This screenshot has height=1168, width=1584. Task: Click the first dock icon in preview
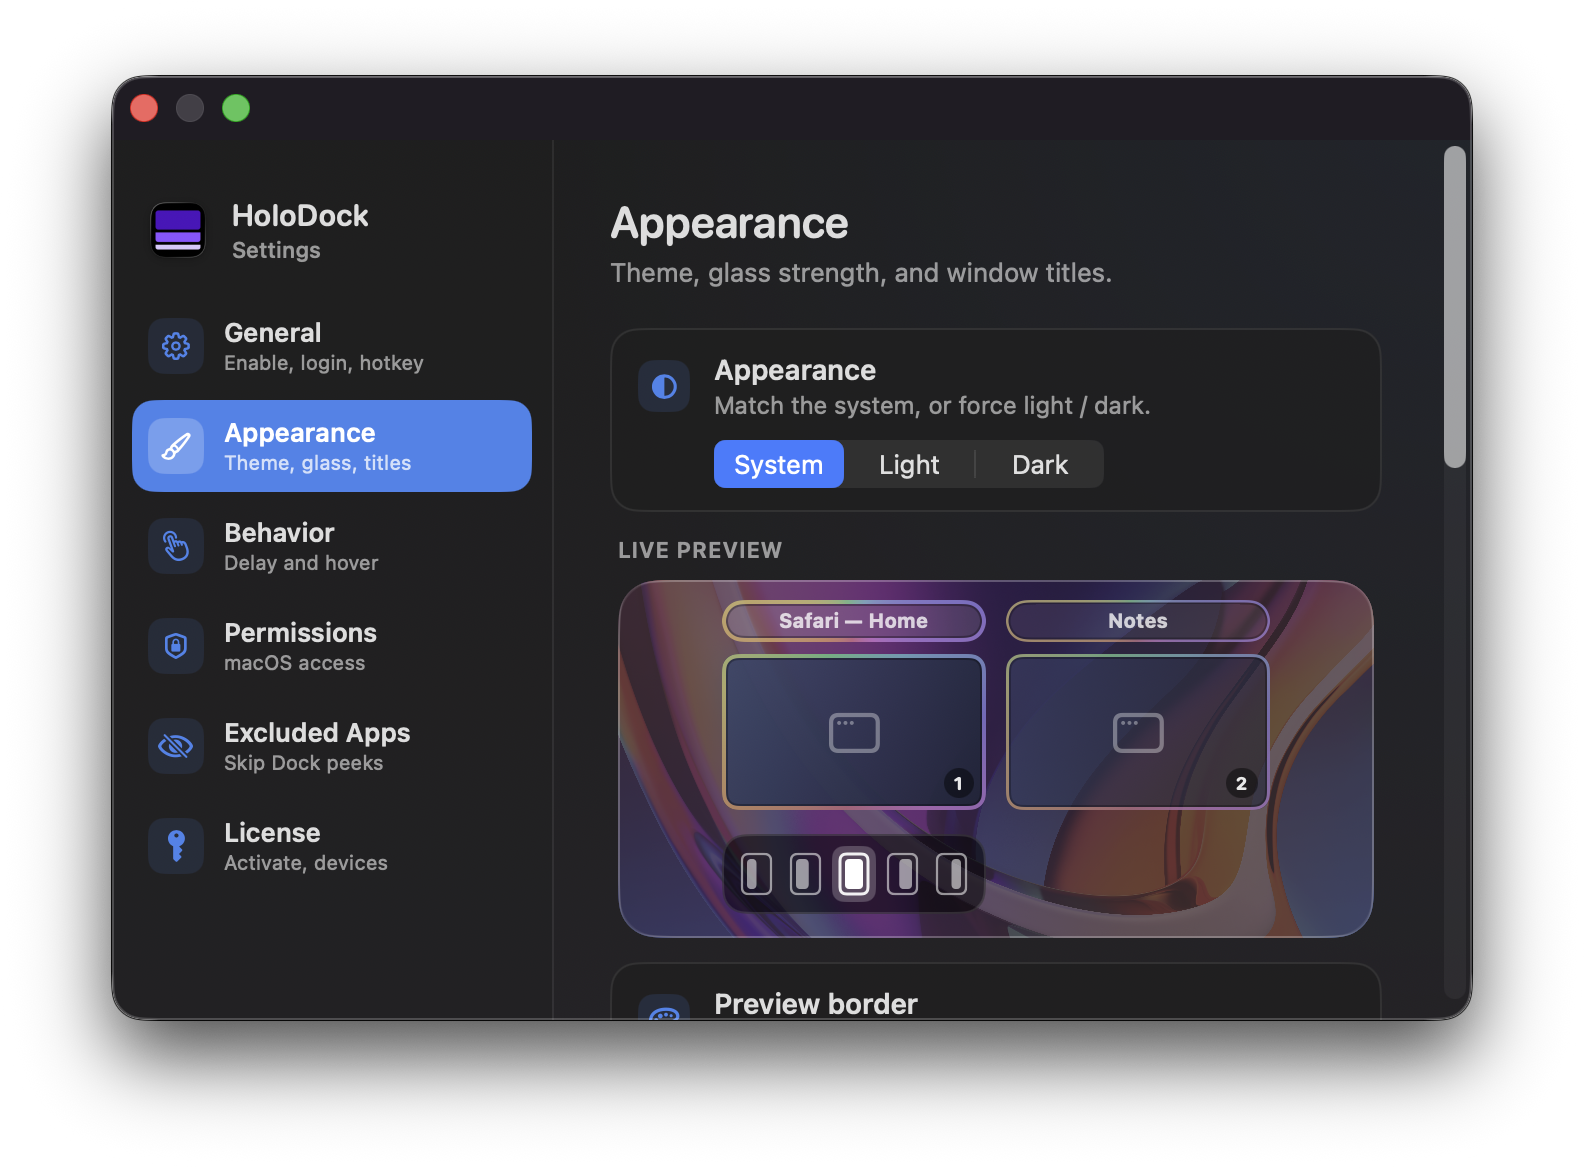point(757,874)
